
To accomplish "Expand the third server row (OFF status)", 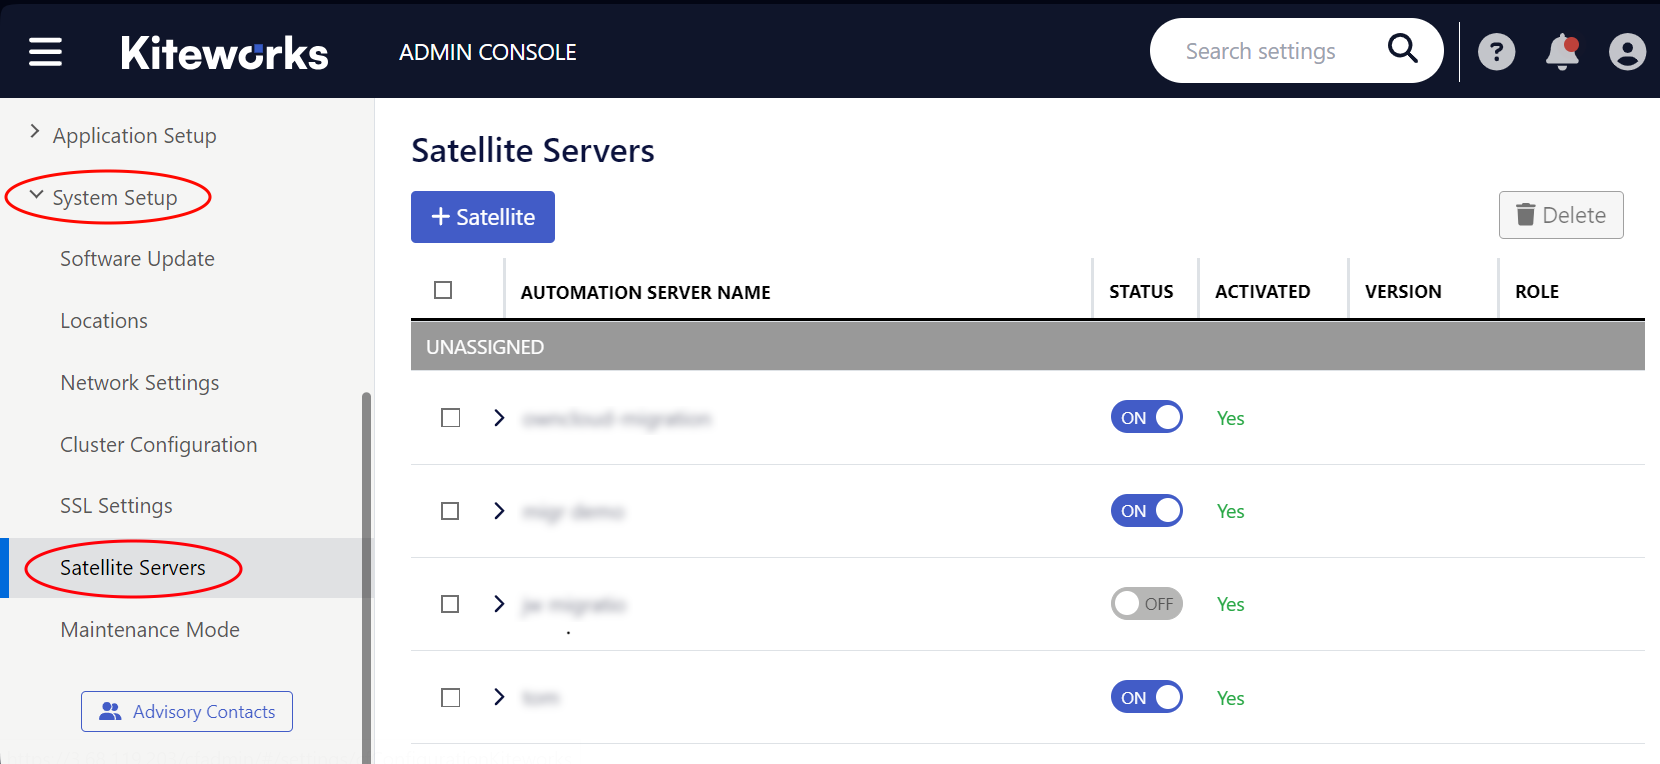I will 499,604.
